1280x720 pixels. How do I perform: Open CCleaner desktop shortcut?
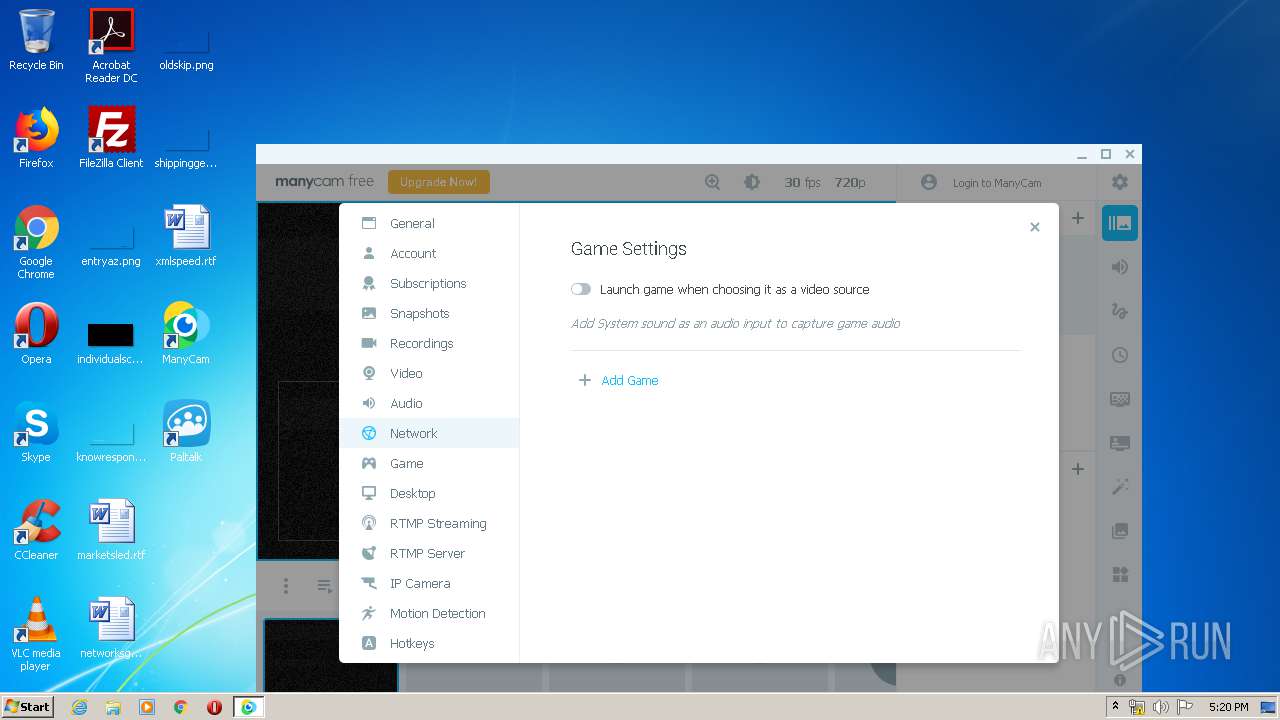coord(36,530)
